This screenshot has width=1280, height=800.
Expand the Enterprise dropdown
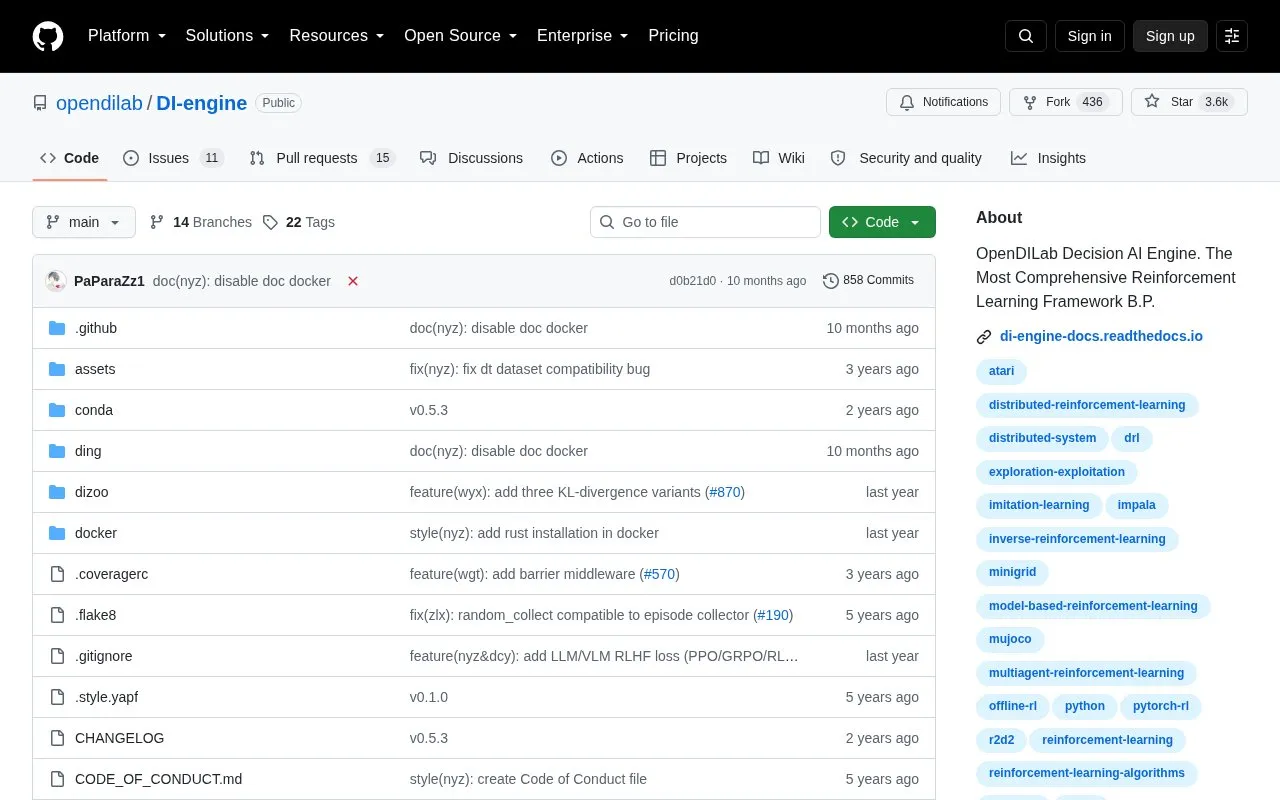tap(583, 36)
